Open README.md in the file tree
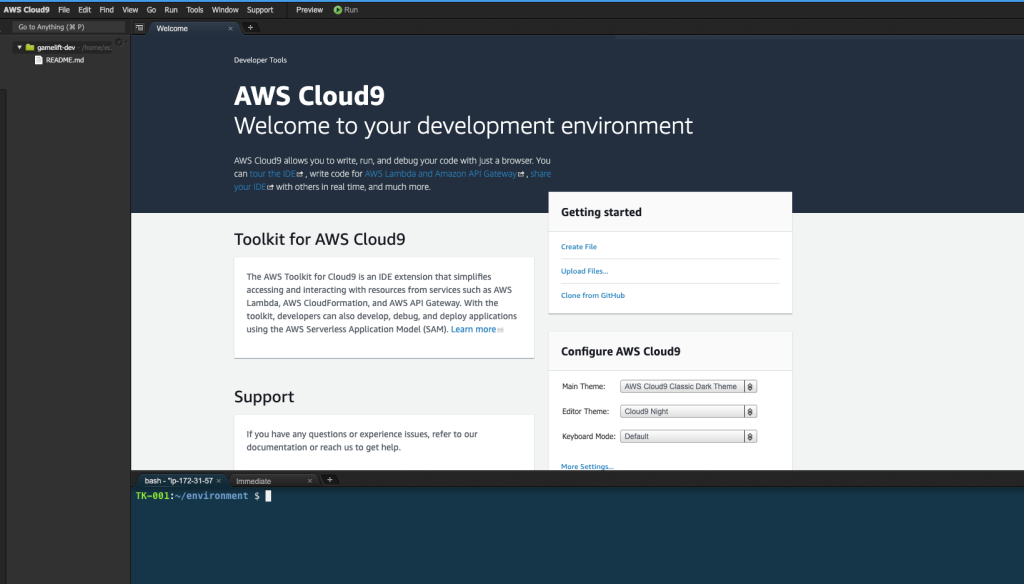This screenshot has height=584, width=1024. click(x=65, y=59)
